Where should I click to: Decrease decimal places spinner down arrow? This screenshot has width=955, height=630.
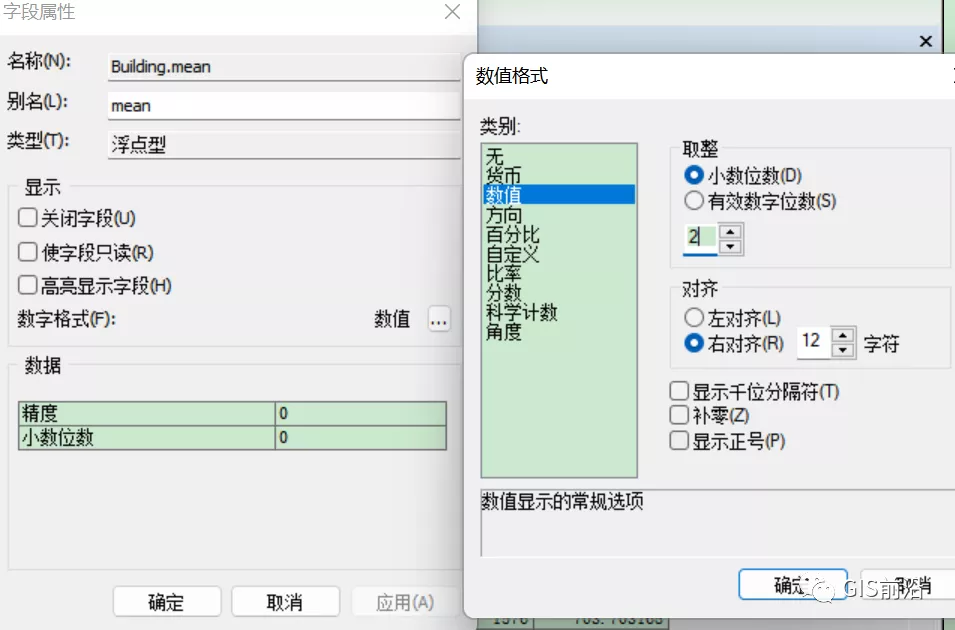coord(730,247)
